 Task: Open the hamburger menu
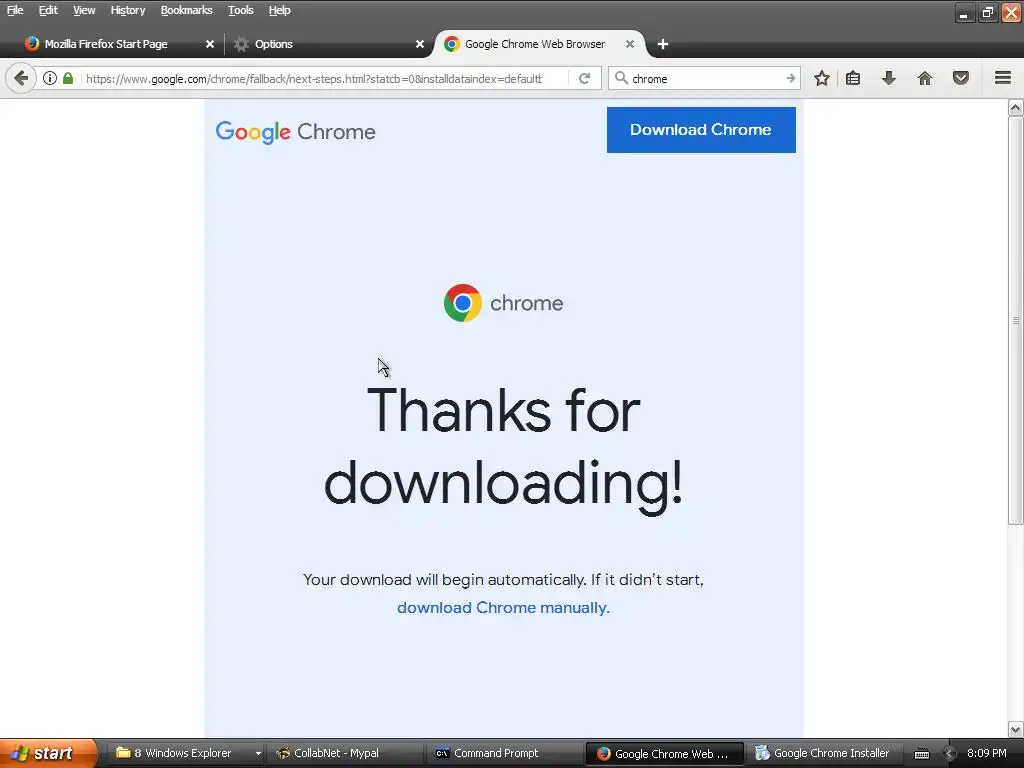[x=1003, y=78]
